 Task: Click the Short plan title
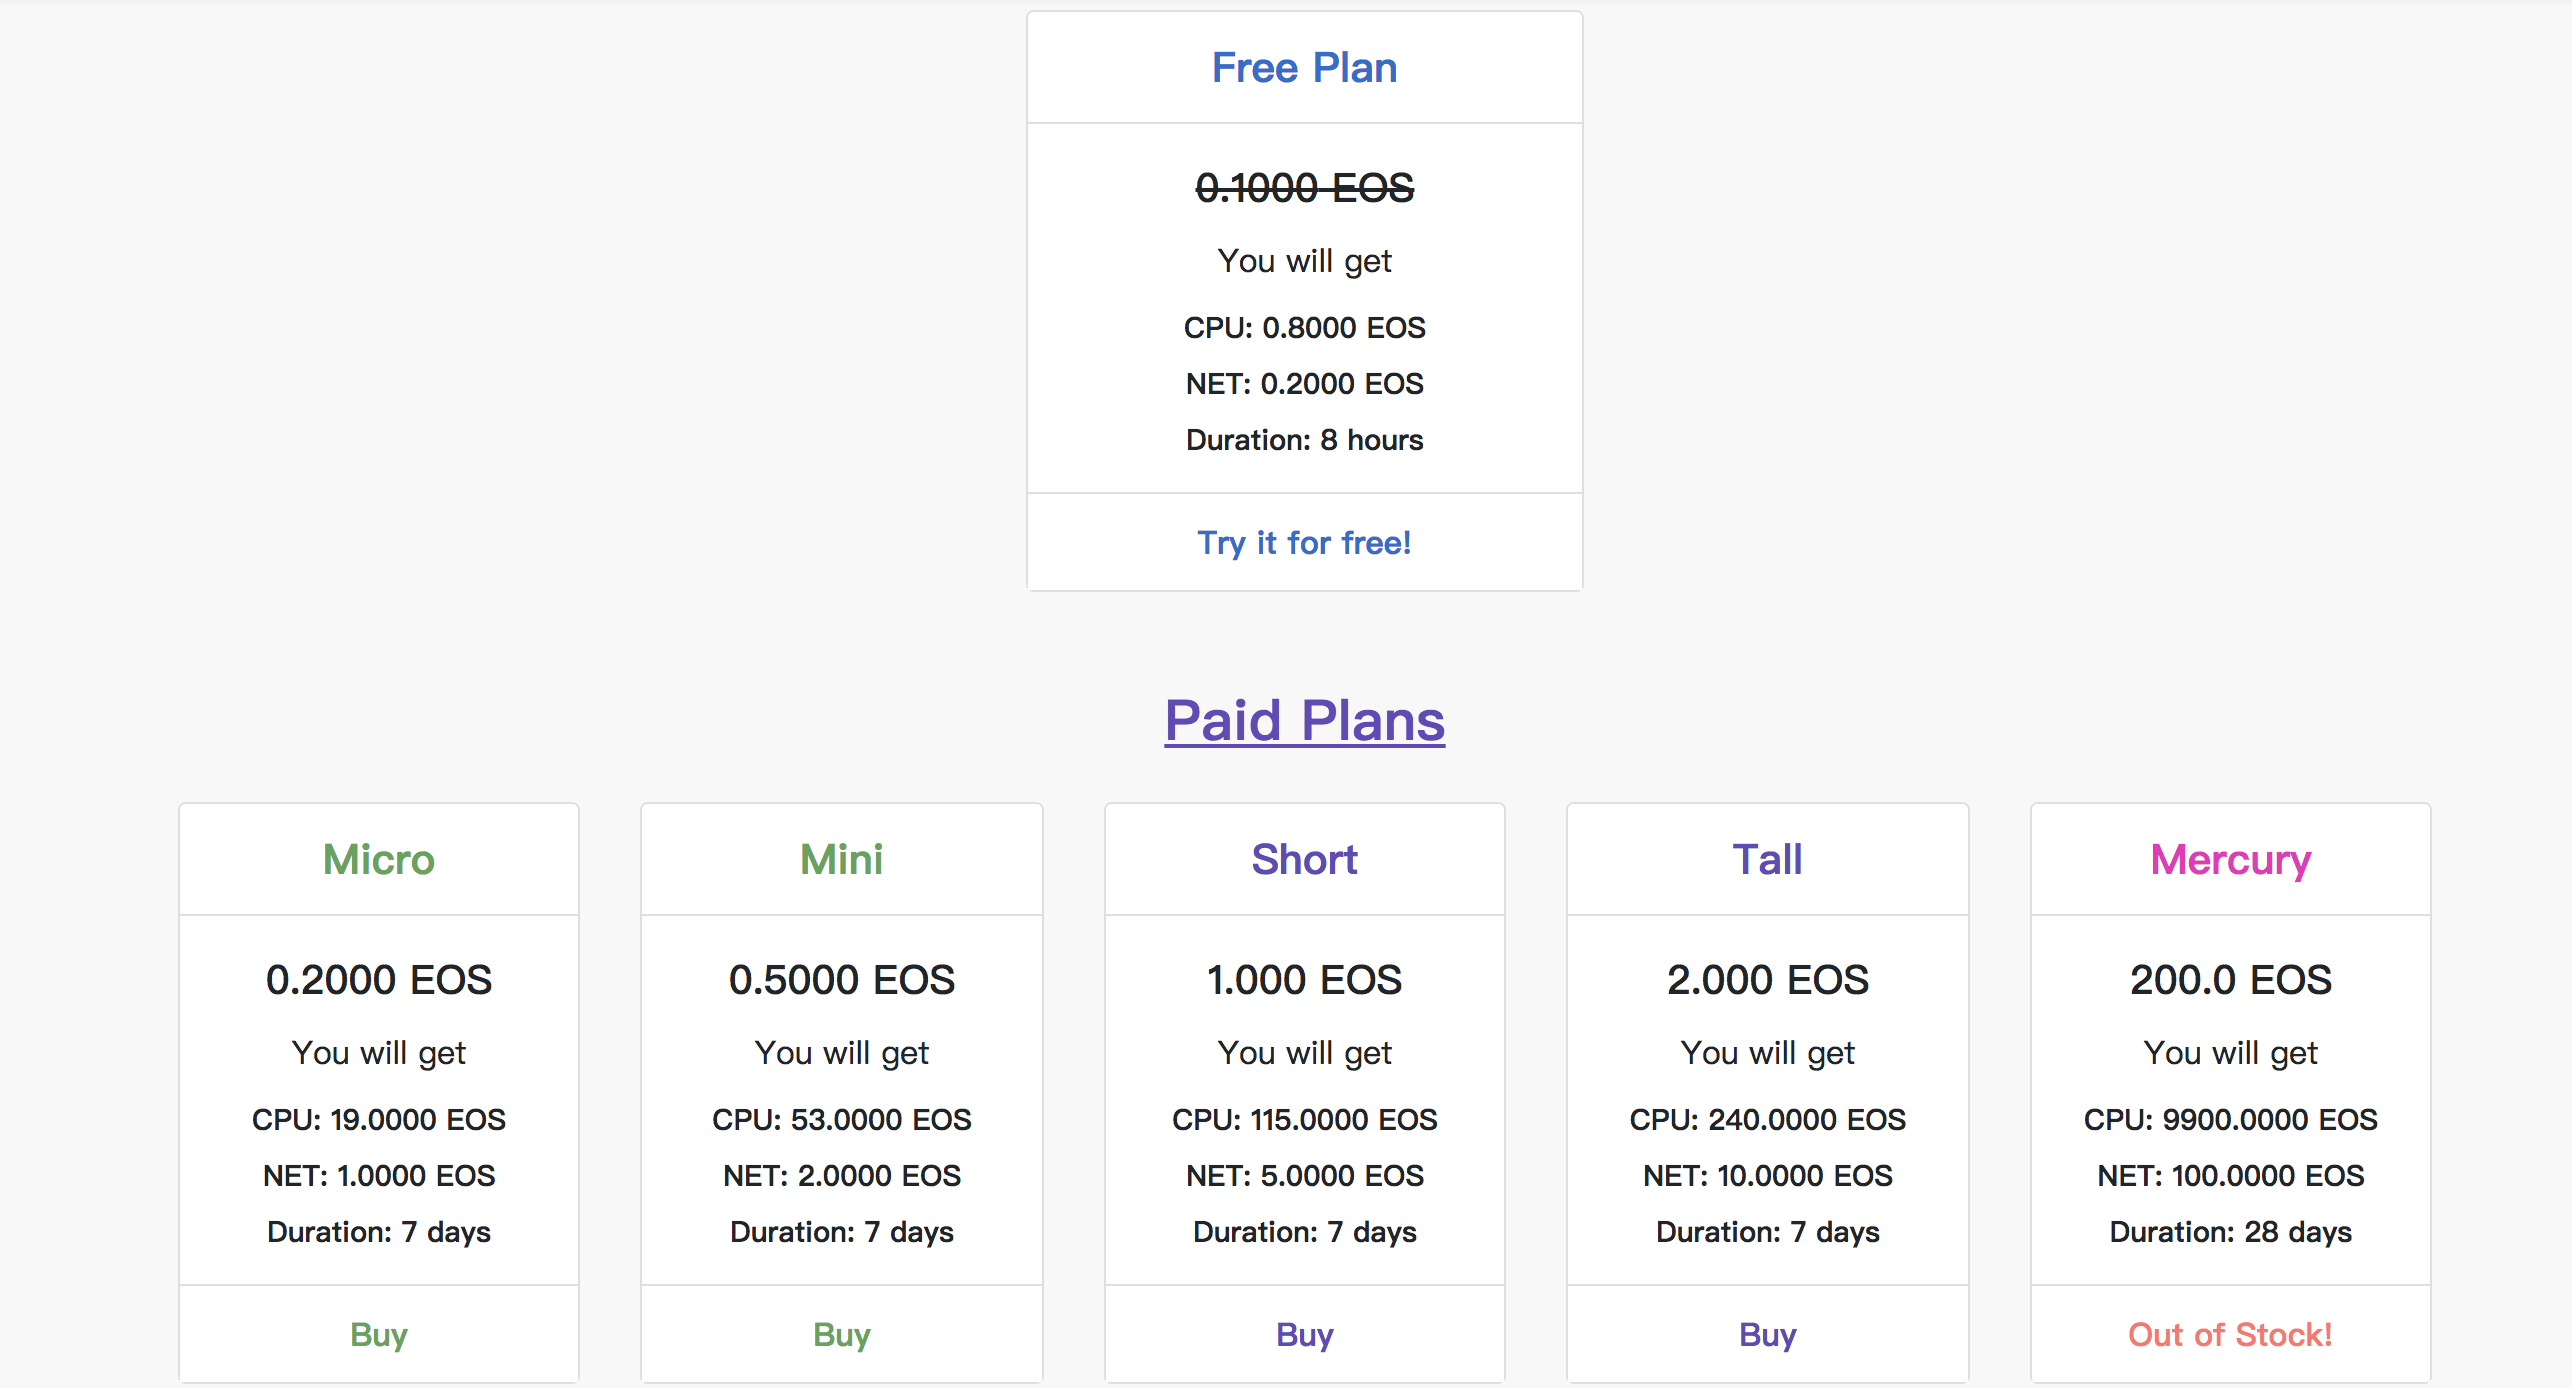coord(1304,859)
